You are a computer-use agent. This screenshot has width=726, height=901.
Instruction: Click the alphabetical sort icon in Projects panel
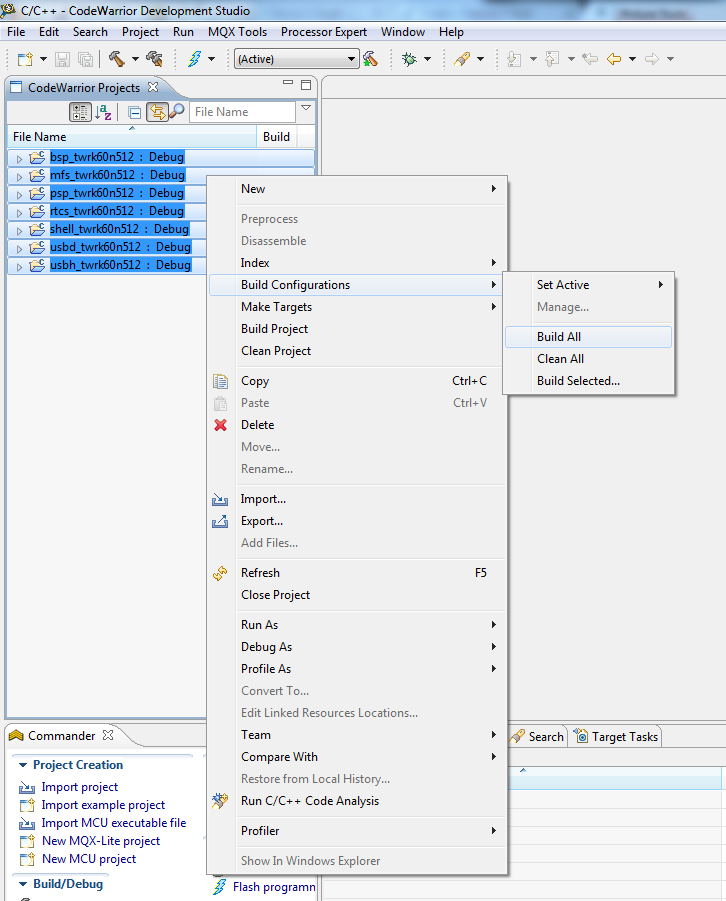click(x=105, y=112)
